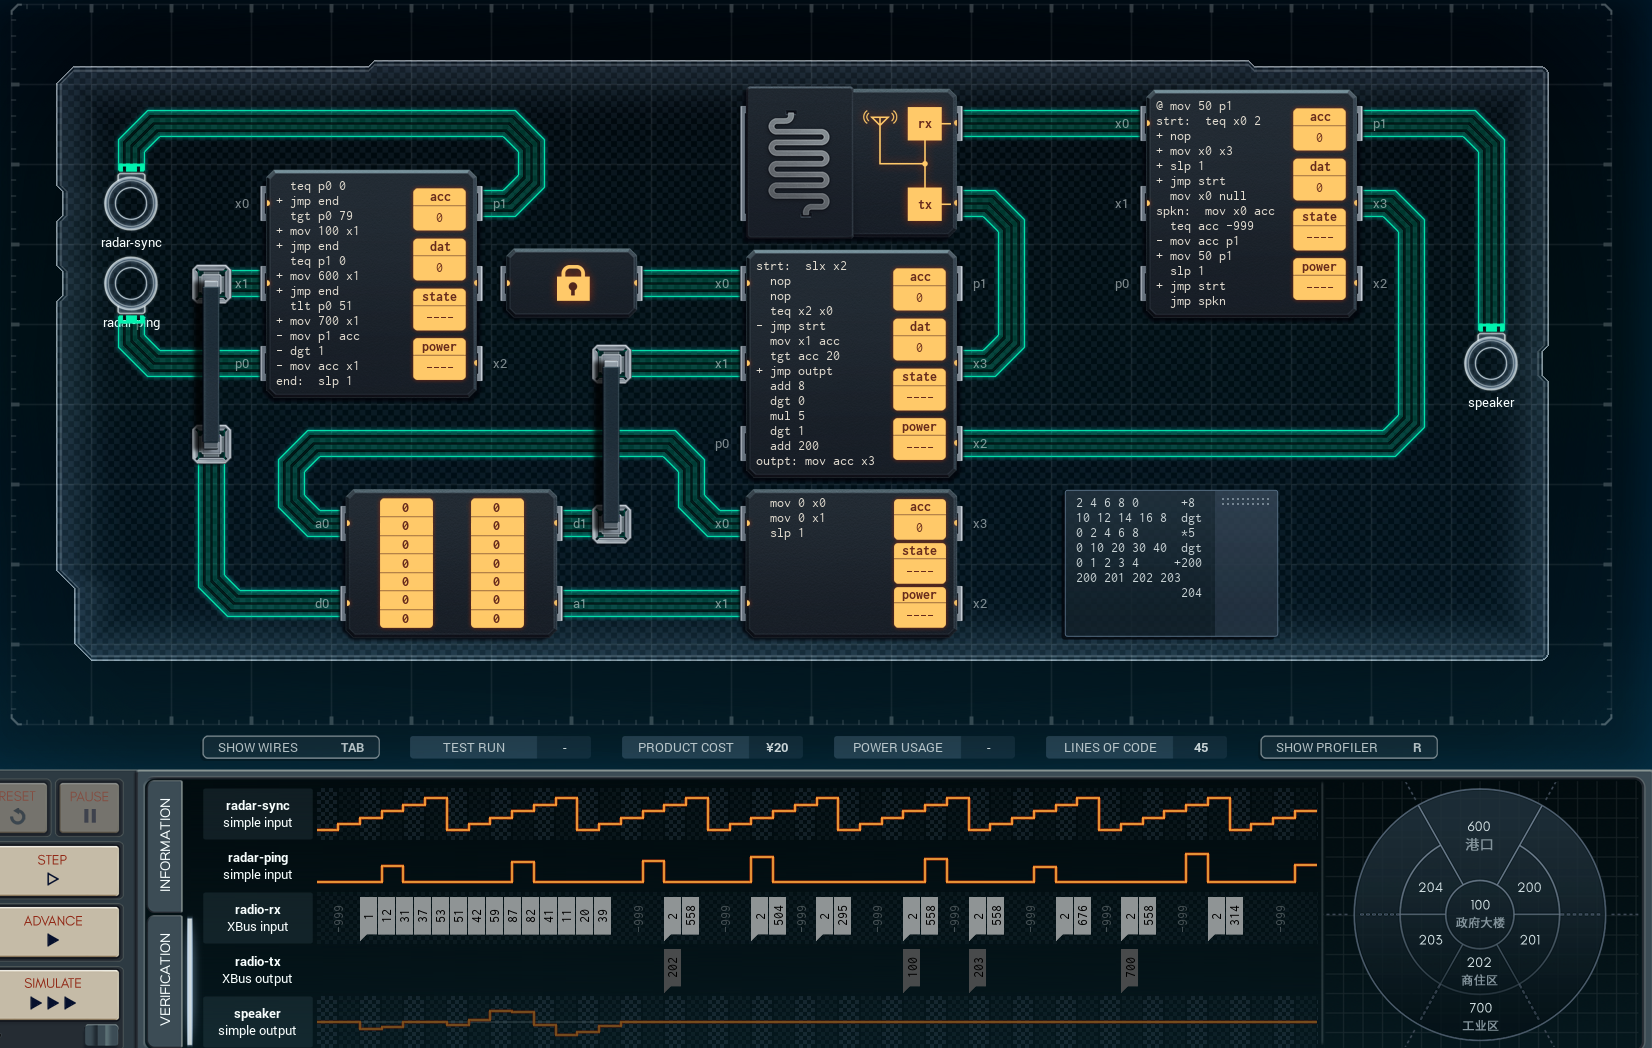The height and width of the screenshot is (1048, 1652).
Task: Click the Lines of Code 45 readout
Action: pyautogui.click(x=1136, y=747)
